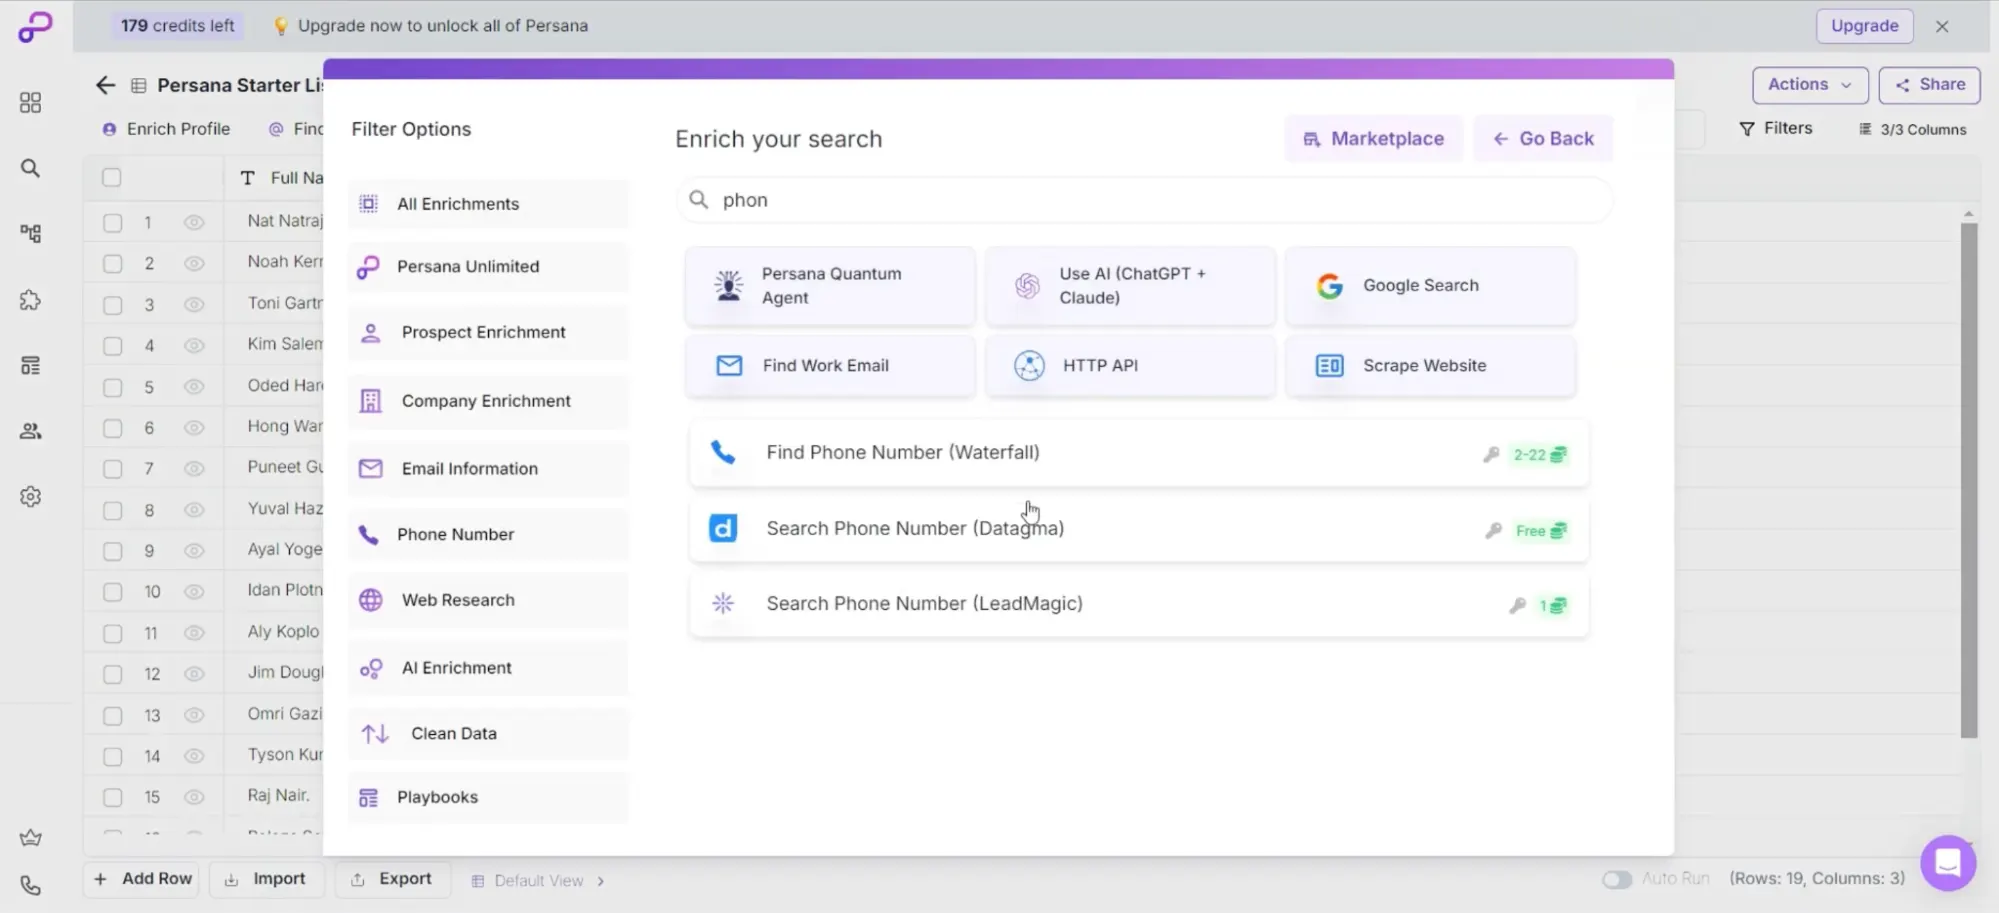Click the Go Back button
This screenshot has width=1999, height=913.
1543,139
